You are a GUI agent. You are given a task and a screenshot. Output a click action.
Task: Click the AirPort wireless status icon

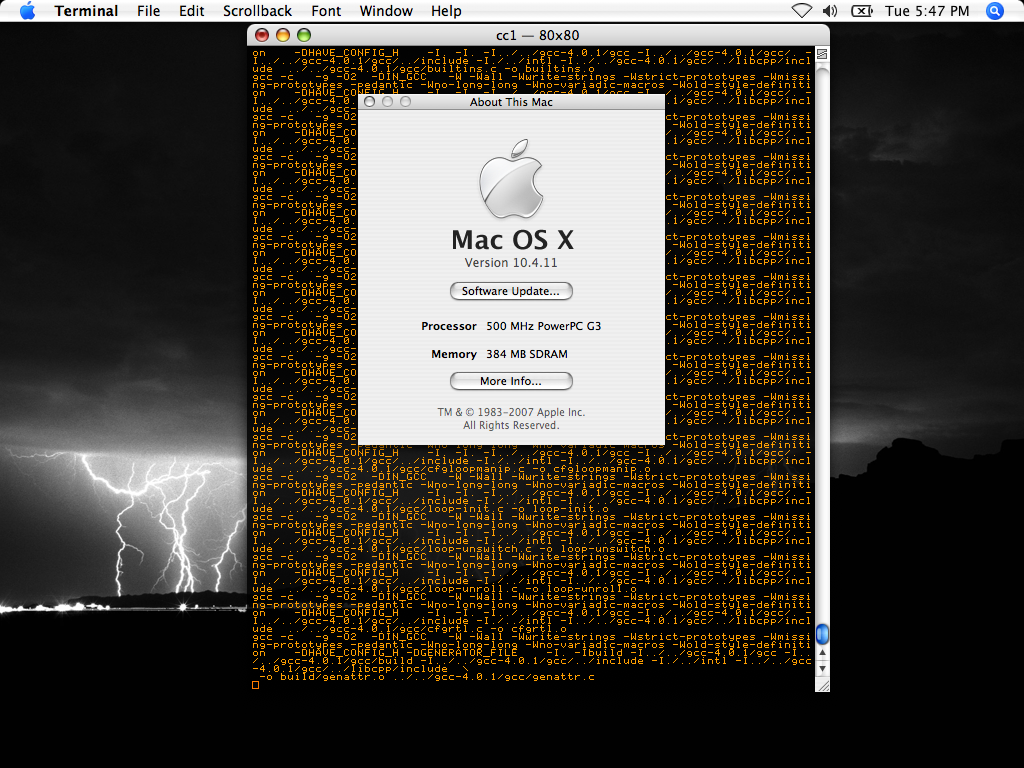point(801,11)
